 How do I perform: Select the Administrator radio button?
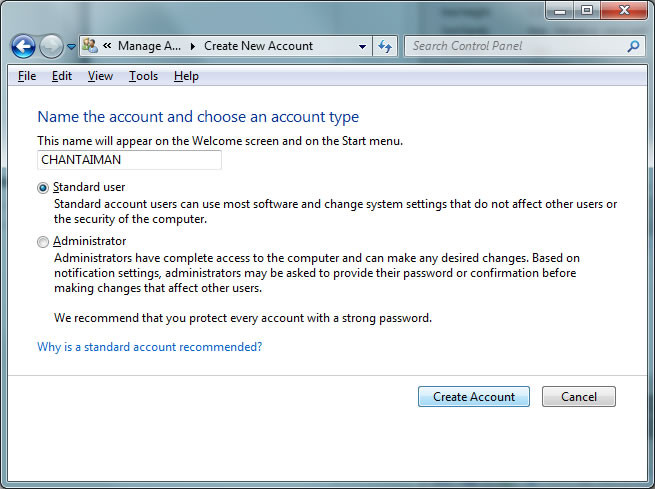pyautogui.click(x=43, y=242)
